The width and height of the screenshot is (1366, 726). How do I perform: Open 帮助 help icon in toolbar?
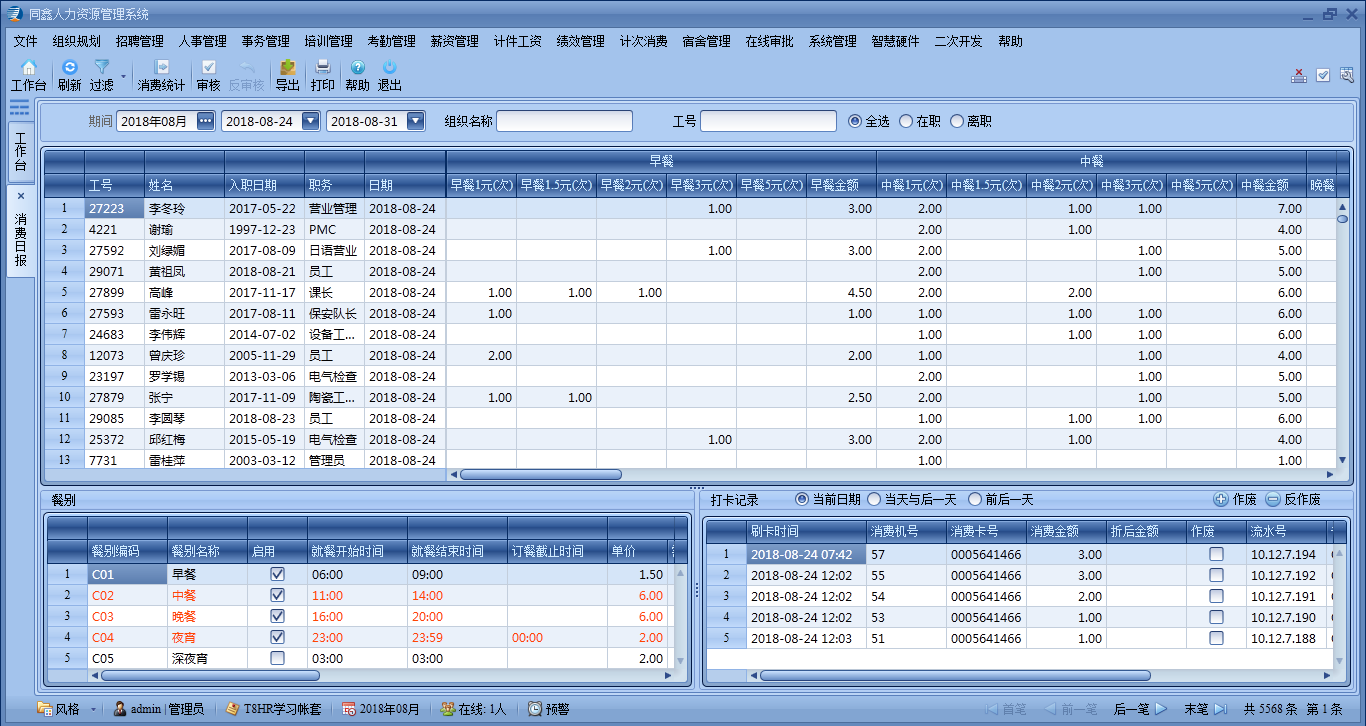coord(357,68)
